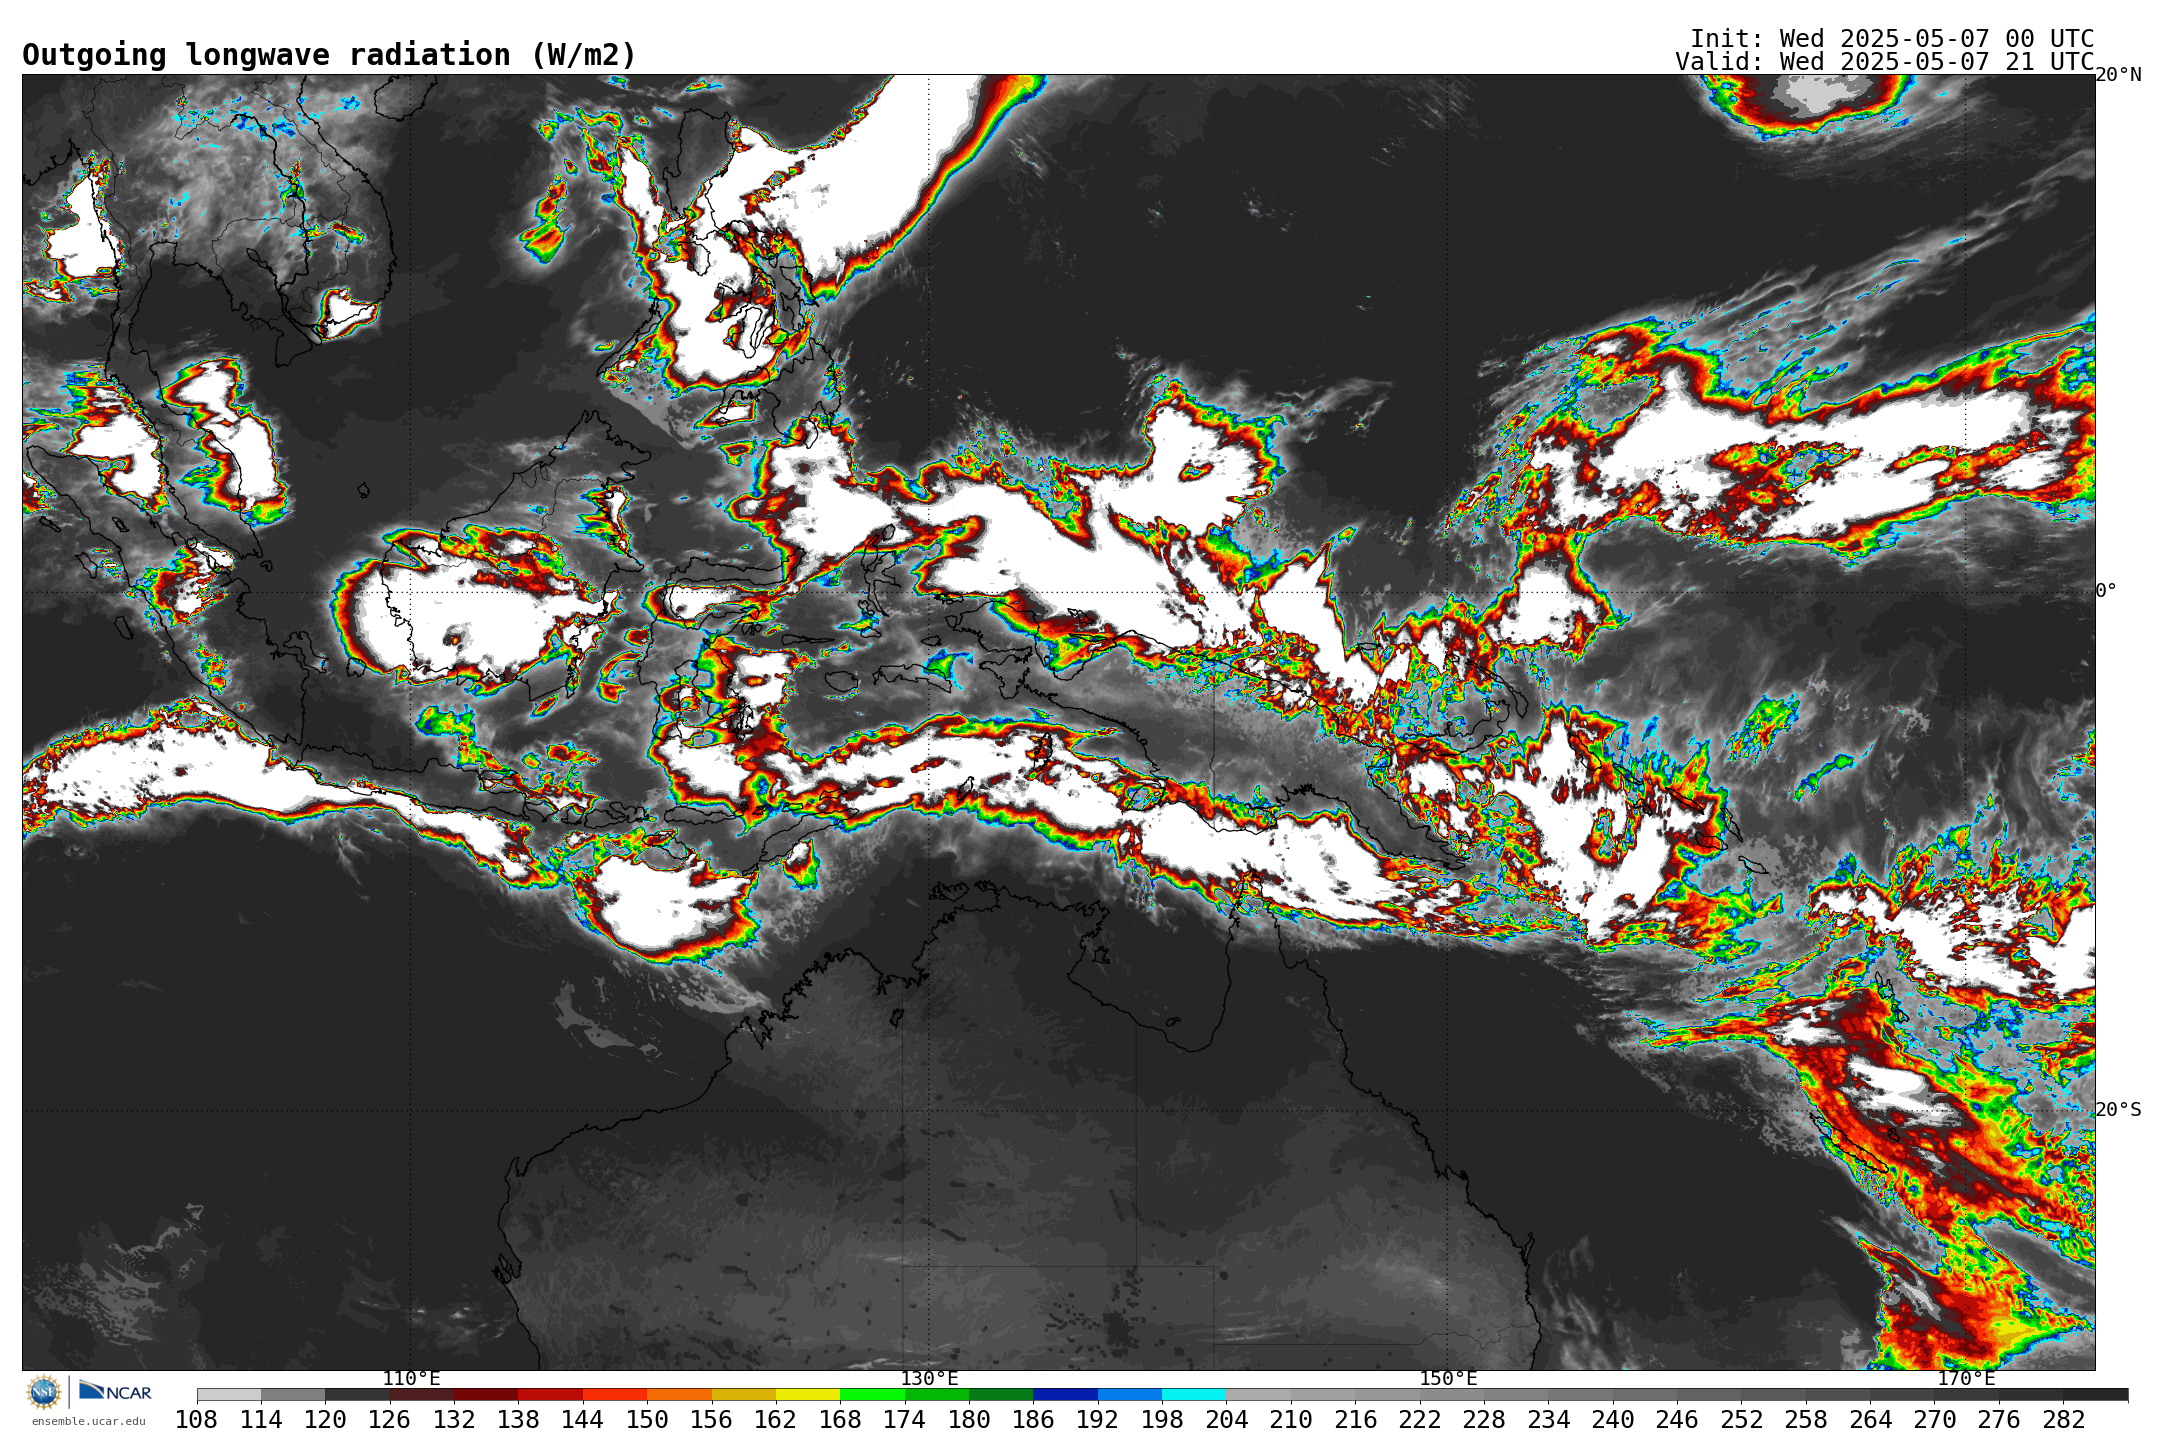Click the colorbar value 216
This screenshot has width=2160, height=1433.
point(1355,1420)
